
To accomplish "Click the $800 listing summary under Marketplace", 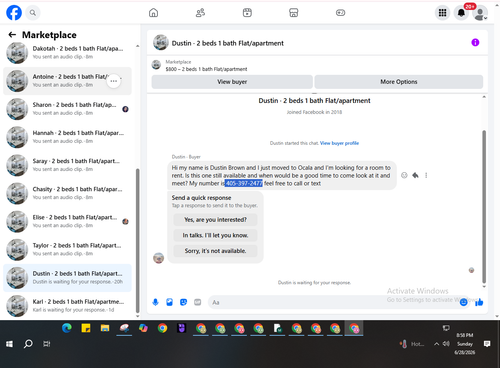I will click(x=206, y=69).
